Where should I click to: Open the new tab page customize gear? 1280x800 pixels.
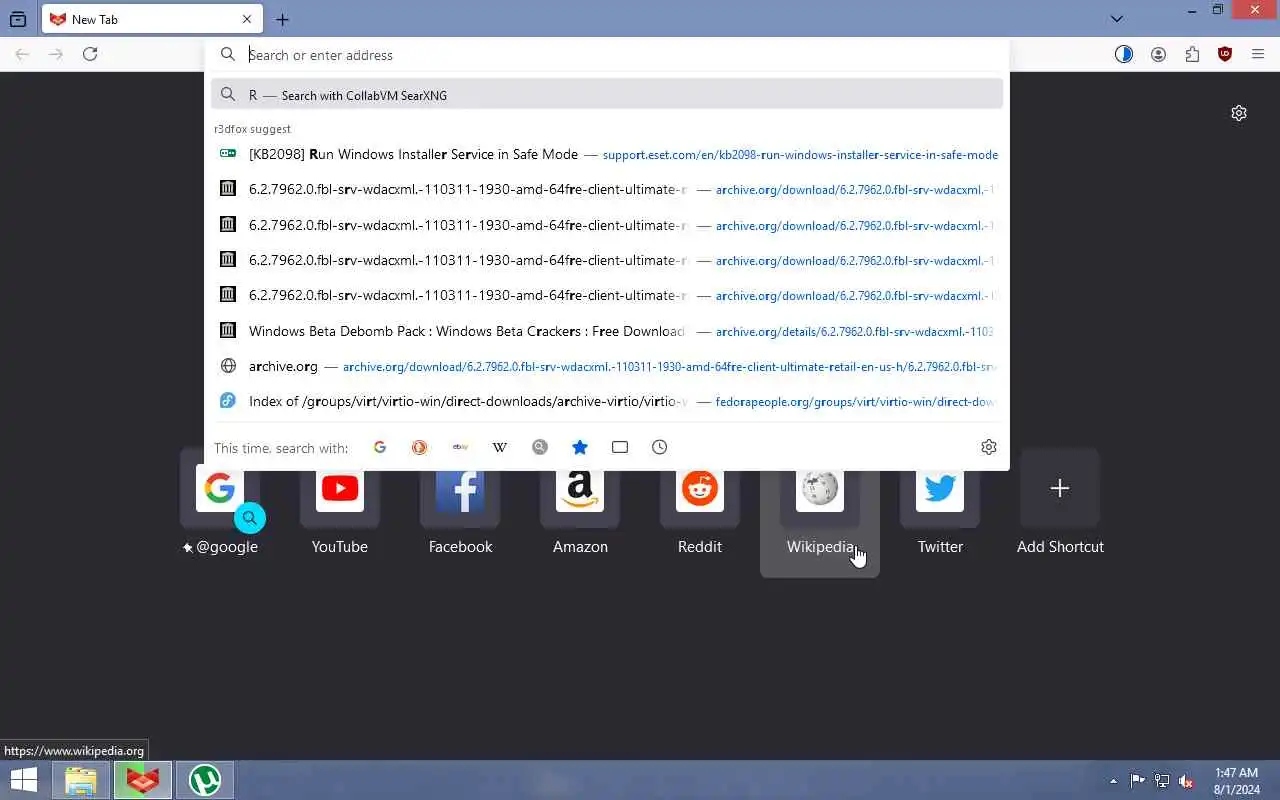coord(1239,113)
